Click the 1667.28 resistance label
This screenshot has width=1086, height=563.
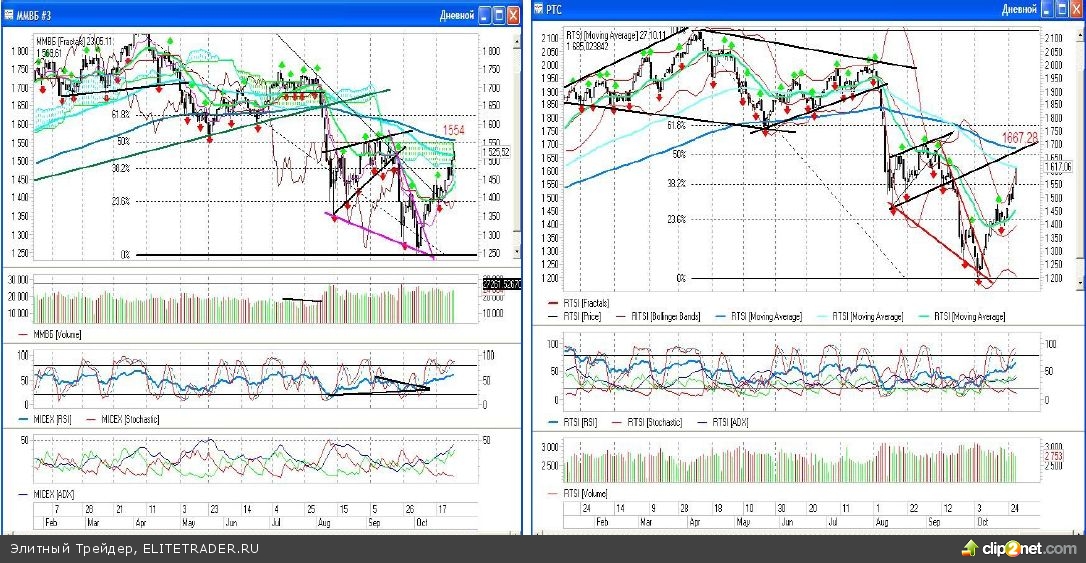(x=1017, y=136)
